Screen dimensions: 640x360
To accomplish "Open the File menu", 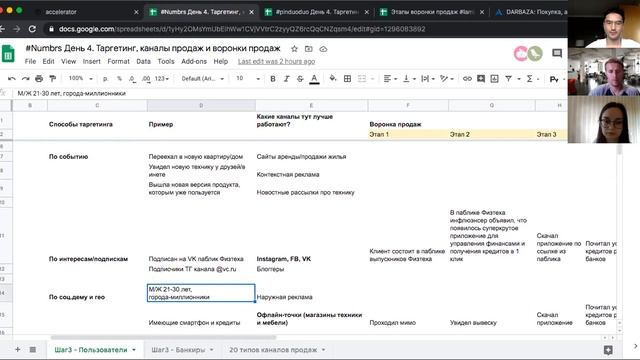I will (x=30, y=61).
